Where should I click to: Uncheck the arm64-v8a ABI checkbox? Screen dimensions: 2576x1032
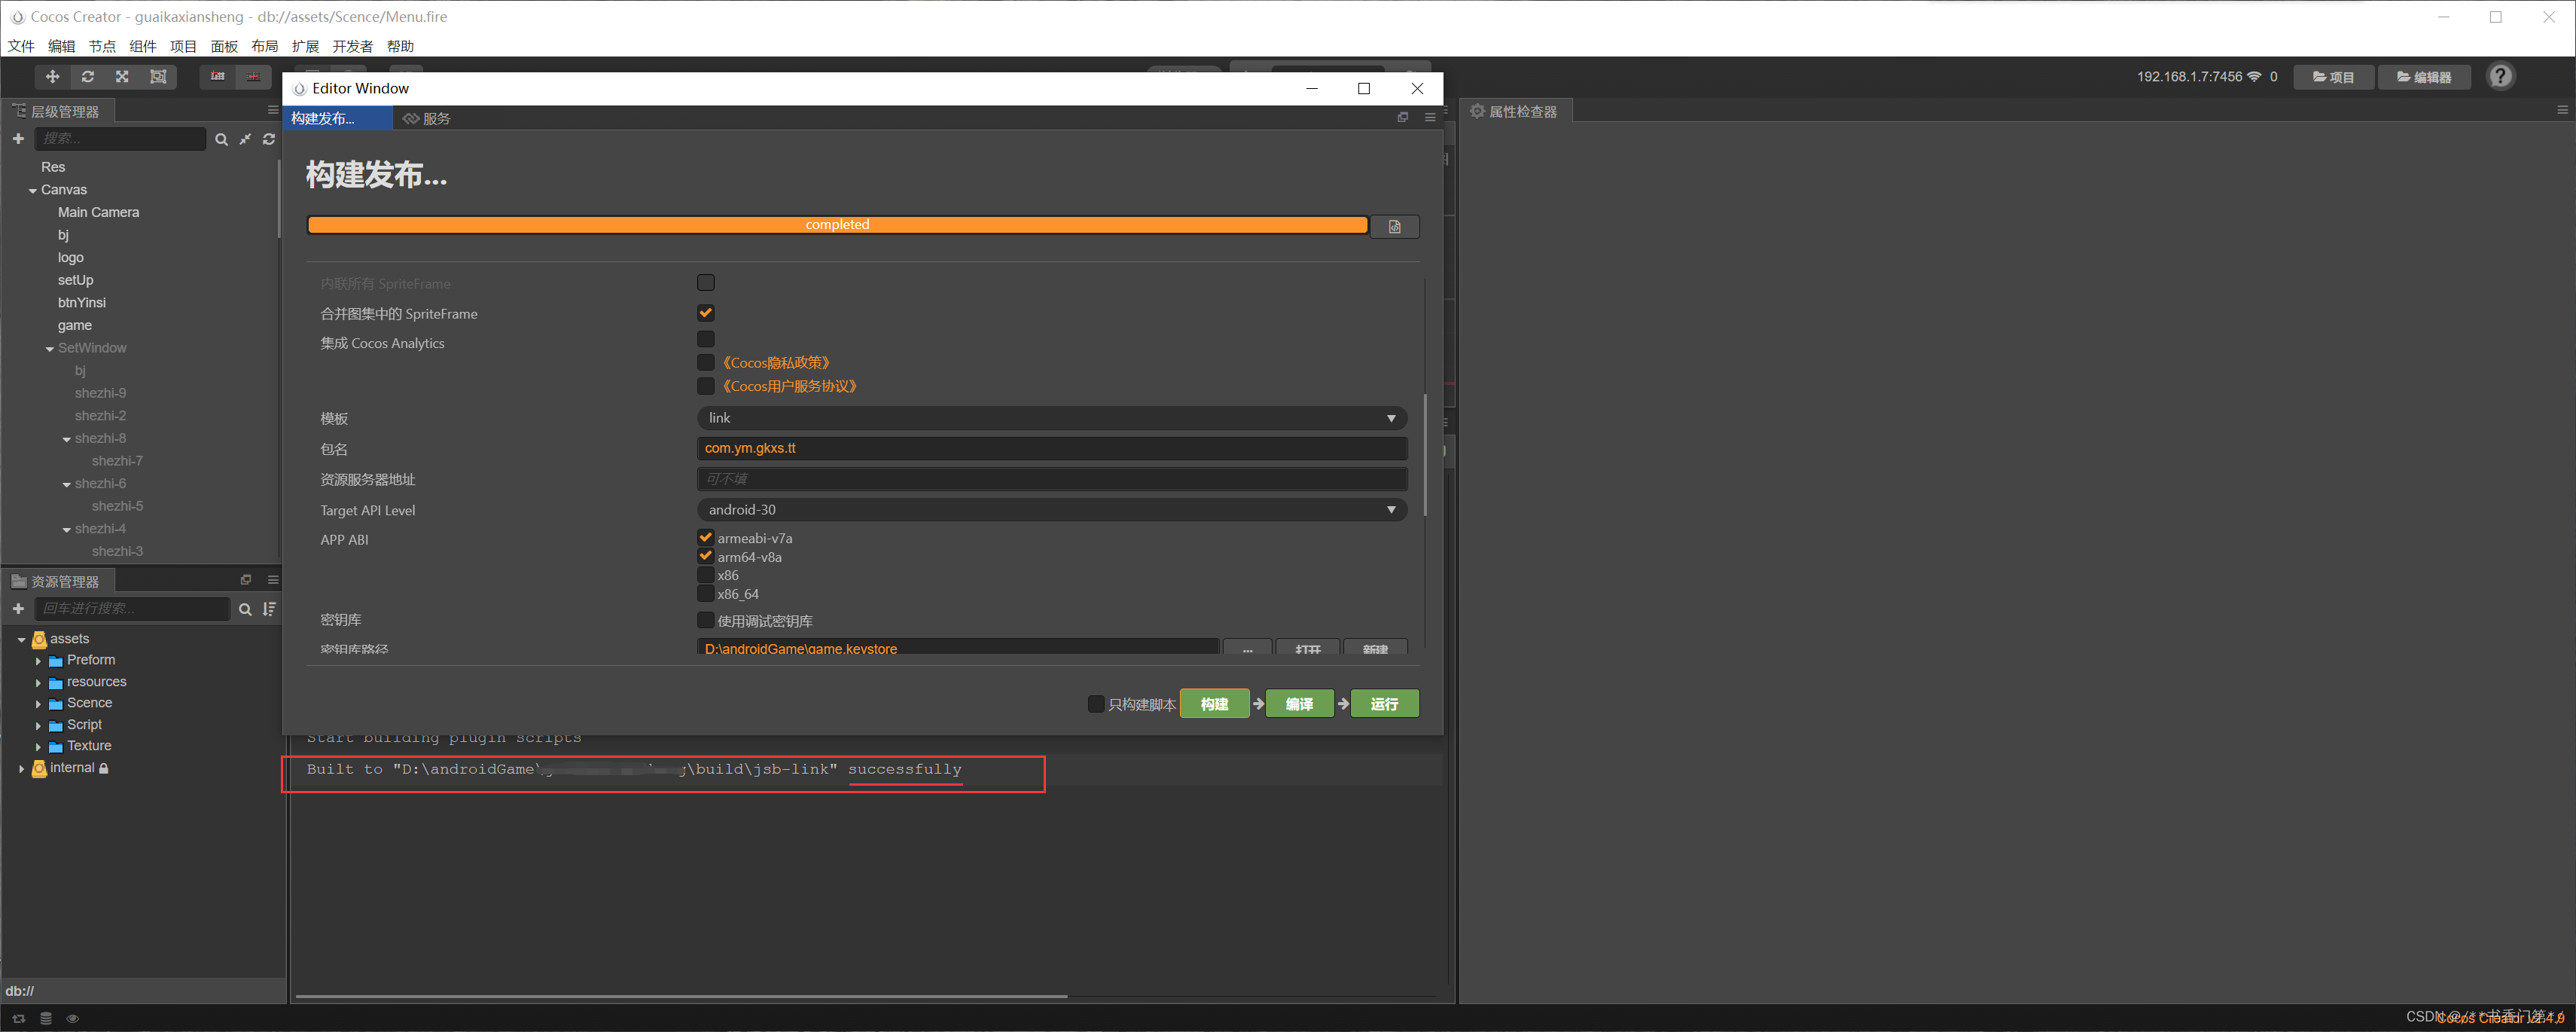point(706,556)
